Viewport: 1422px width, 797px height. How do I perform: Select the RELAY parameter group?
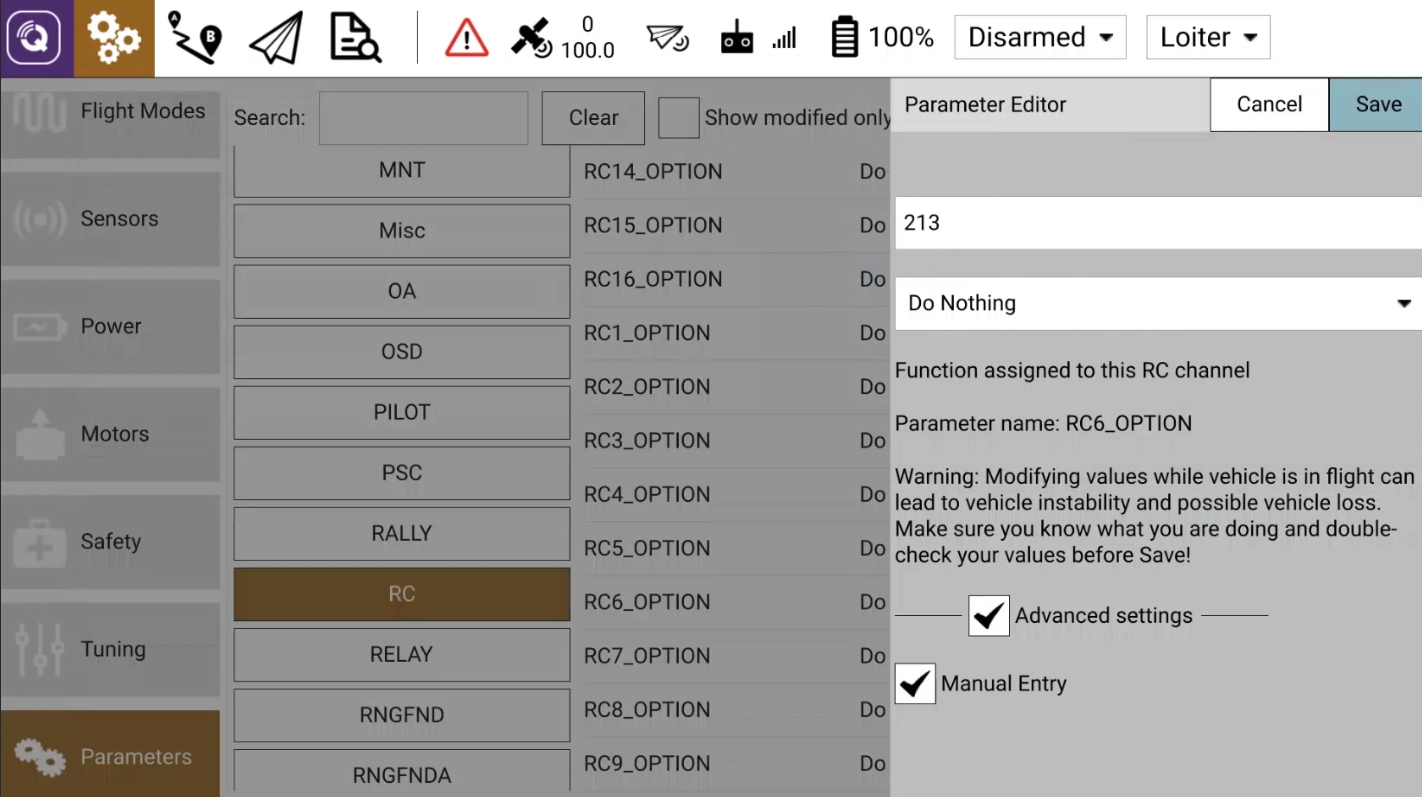401,655
